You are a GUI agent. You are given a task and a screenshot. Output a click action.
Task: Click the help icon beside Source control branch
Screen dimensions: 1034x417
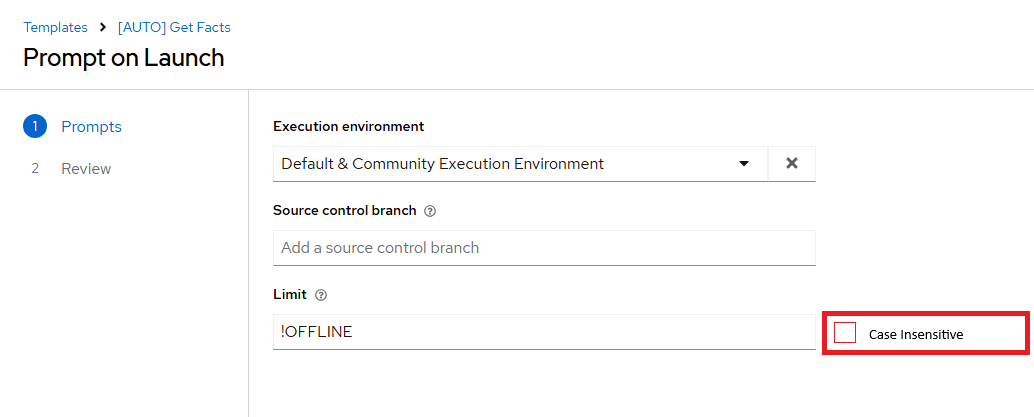[x=430, y=211]
